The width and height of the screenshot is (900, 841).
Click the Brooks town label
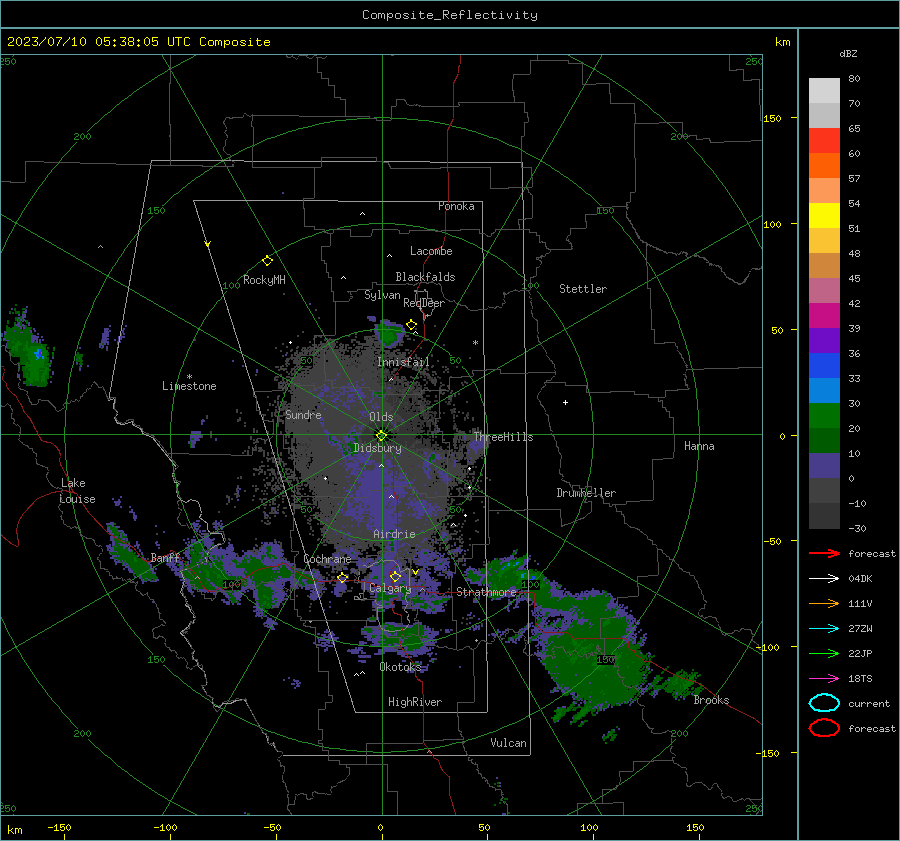coord(711,700)
